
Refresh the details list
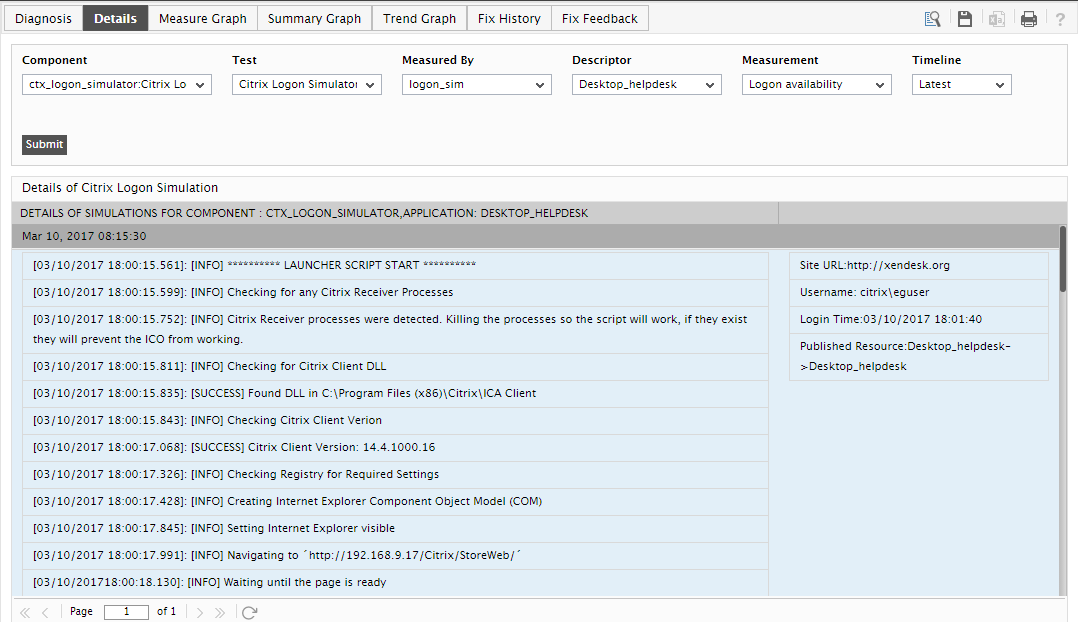pos(249,612)
